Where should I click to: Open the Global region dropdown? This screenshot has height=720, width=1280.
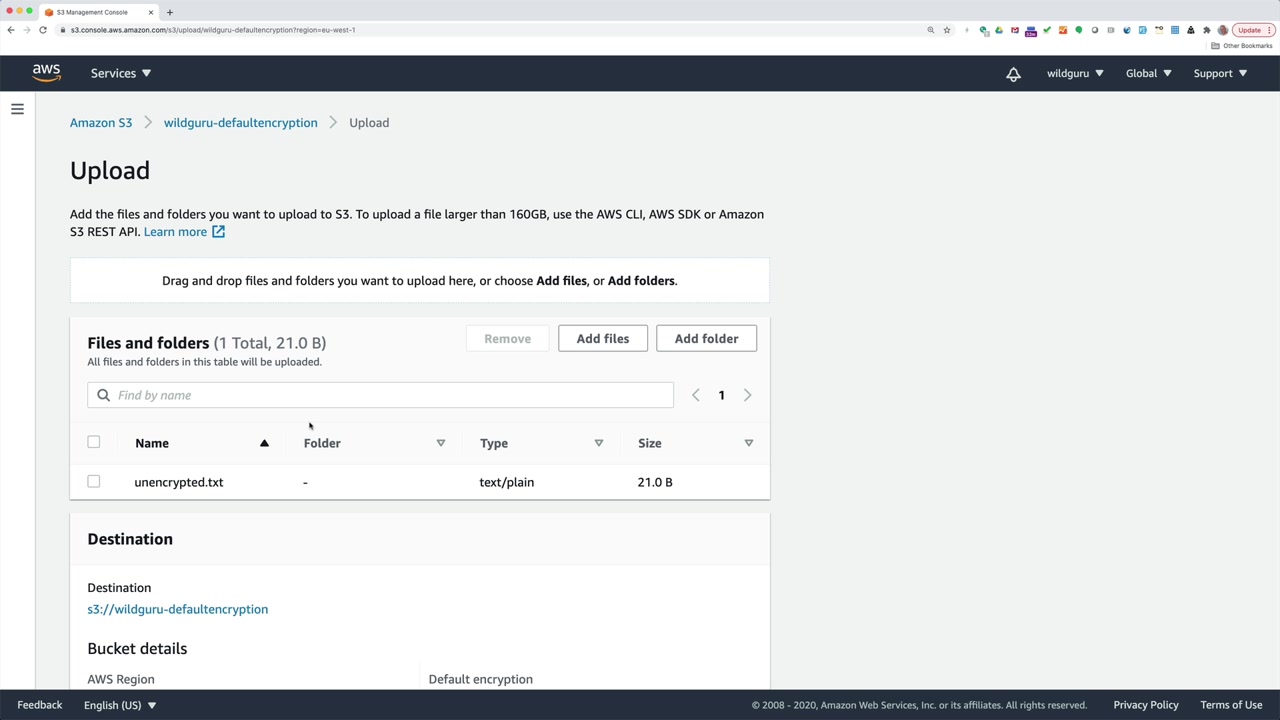coord(1148,73)
